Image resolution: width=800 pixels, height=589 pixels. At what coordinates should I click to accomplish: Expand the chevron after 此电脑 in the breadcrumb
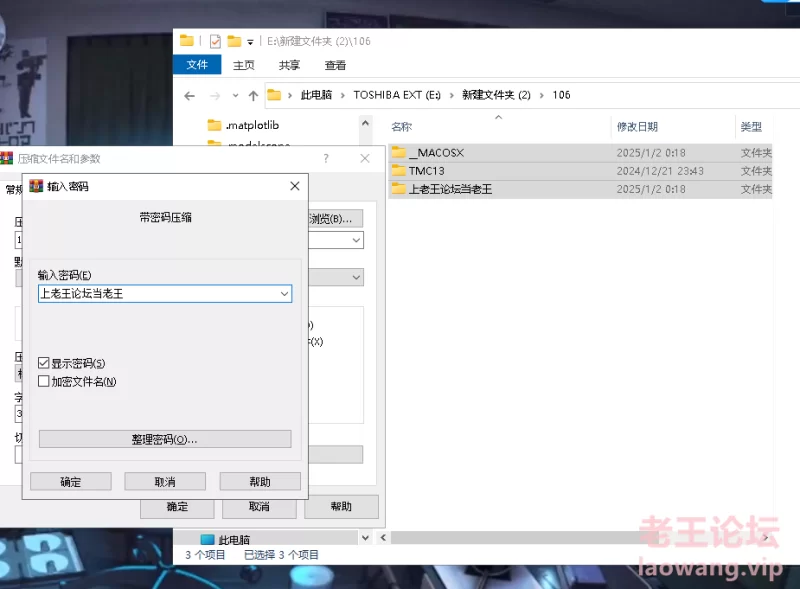(342, 95)
